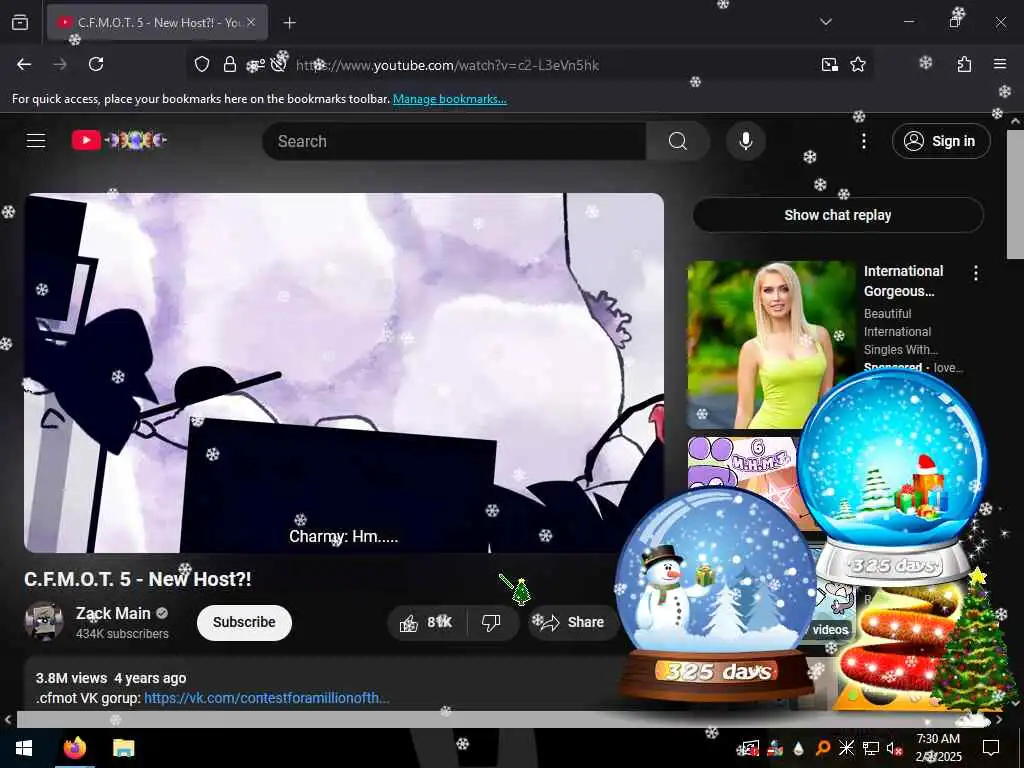1024x768 pixels.
Task: Like the video with thumbs up
Action: [427, 622]
